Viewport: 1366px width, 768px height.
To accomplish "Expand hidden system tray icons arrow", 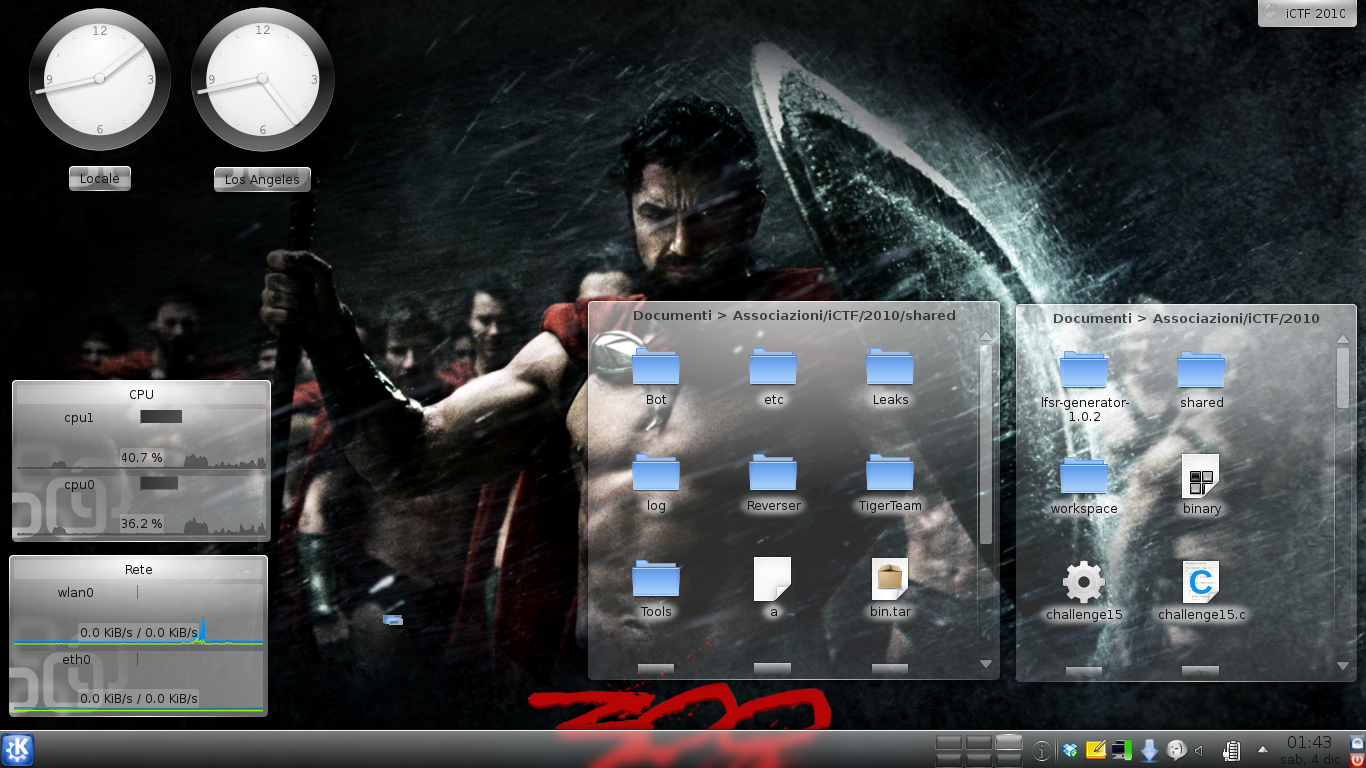I will click(x=1262, y=749).
